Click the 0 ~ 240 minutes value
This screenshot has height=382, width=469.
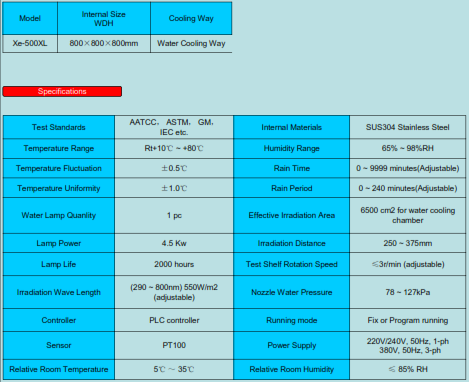(x=408, y=188)
